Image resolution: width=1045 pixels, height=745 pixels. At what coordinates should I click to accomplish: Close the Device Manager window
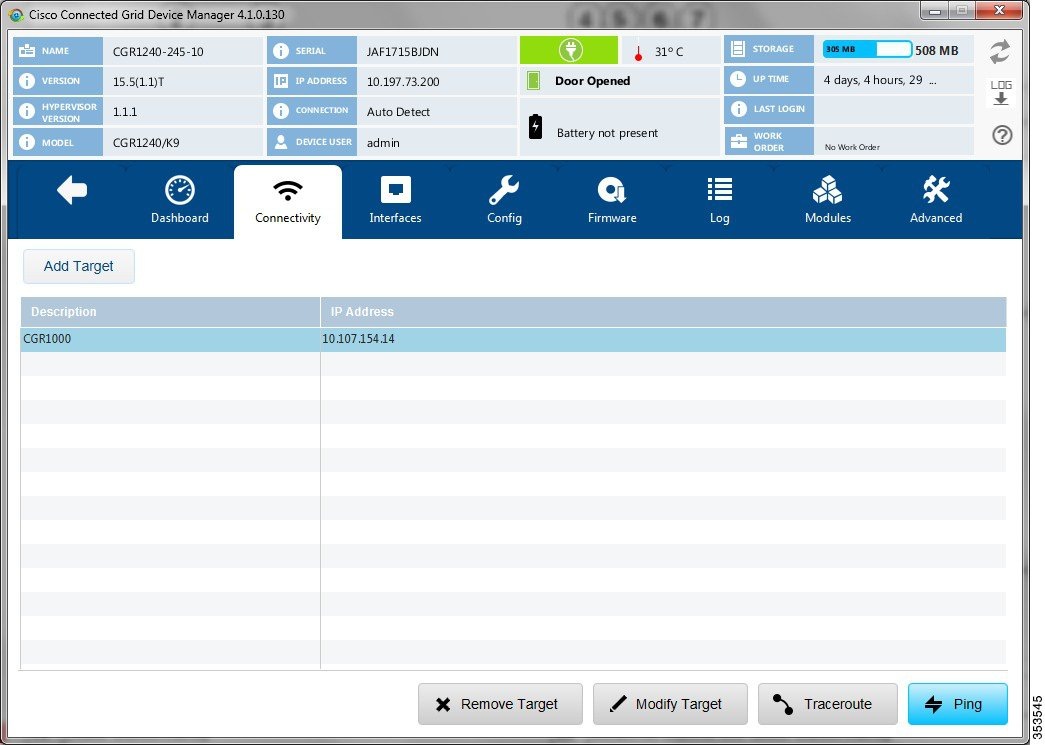tap(999, 10)
